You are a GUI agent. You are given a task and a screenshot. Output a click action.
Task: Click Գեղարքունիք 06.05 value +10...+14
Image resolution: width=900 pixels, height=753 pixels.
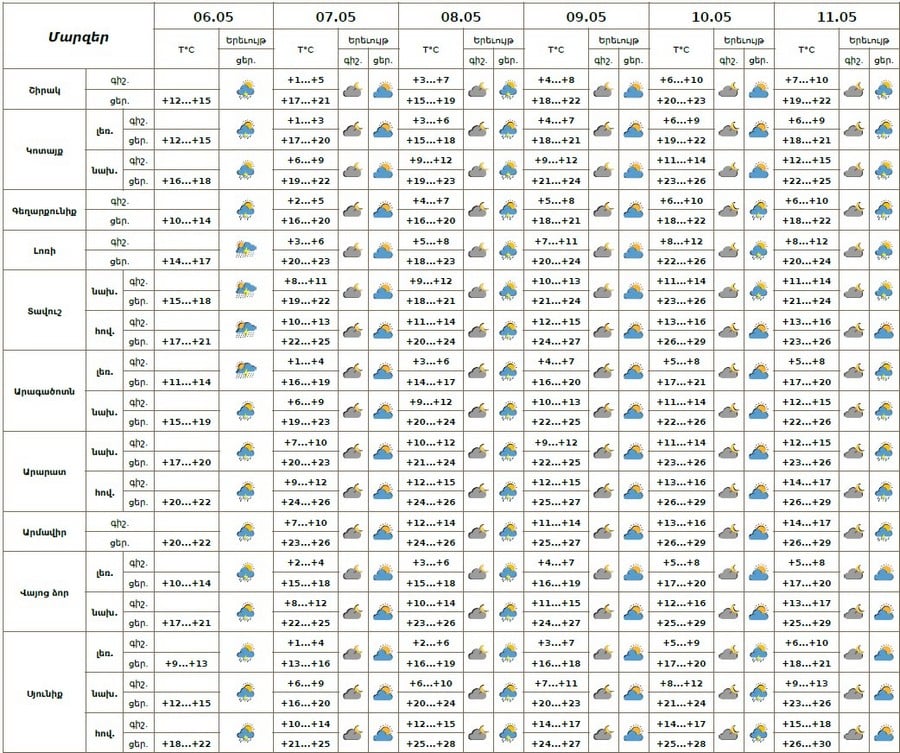[x=187, y=221]
